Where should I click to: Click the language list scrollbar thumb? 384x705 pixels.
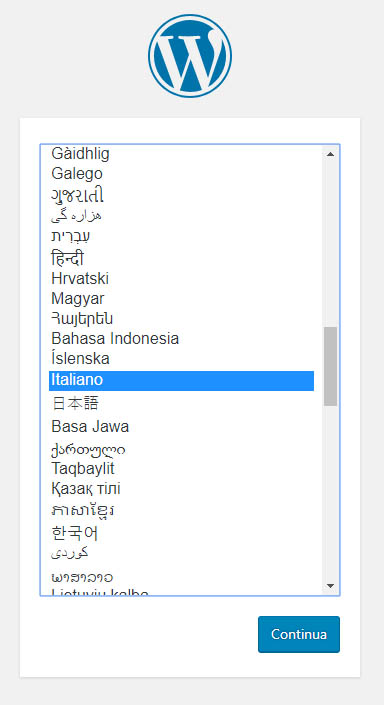pyautogui.click(x=330, y=366)
